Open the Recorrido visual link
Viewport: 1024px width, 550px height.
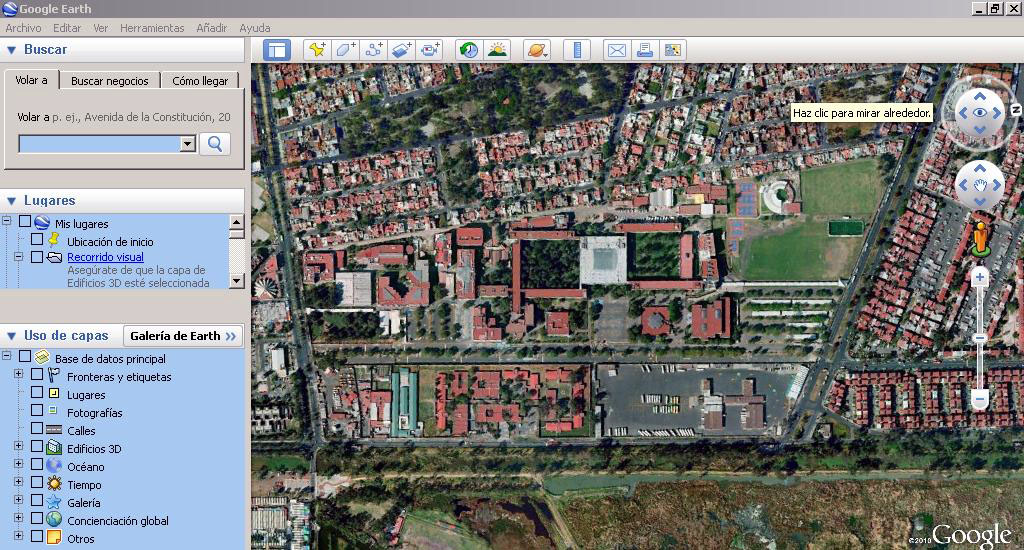[x=105, y=257]
